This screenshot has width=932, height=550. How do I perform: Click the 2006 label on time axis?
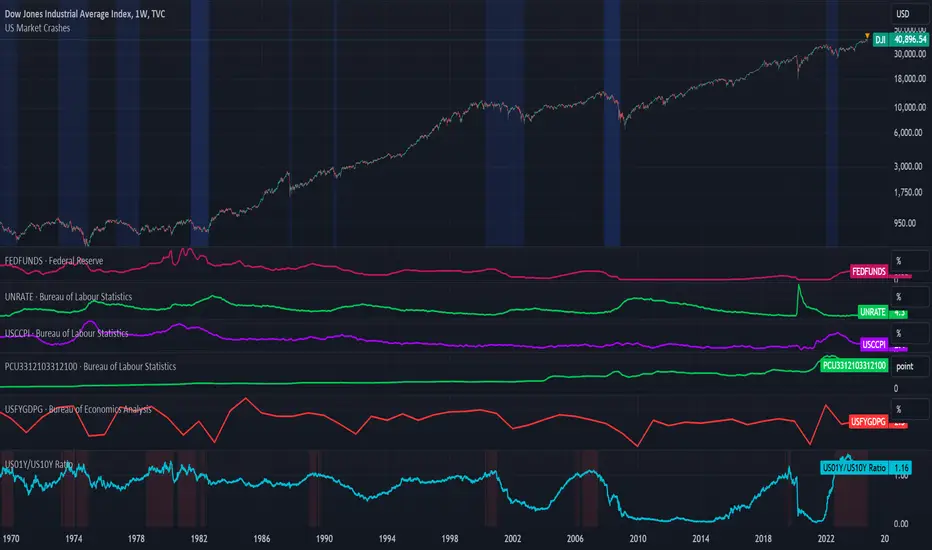575,538
